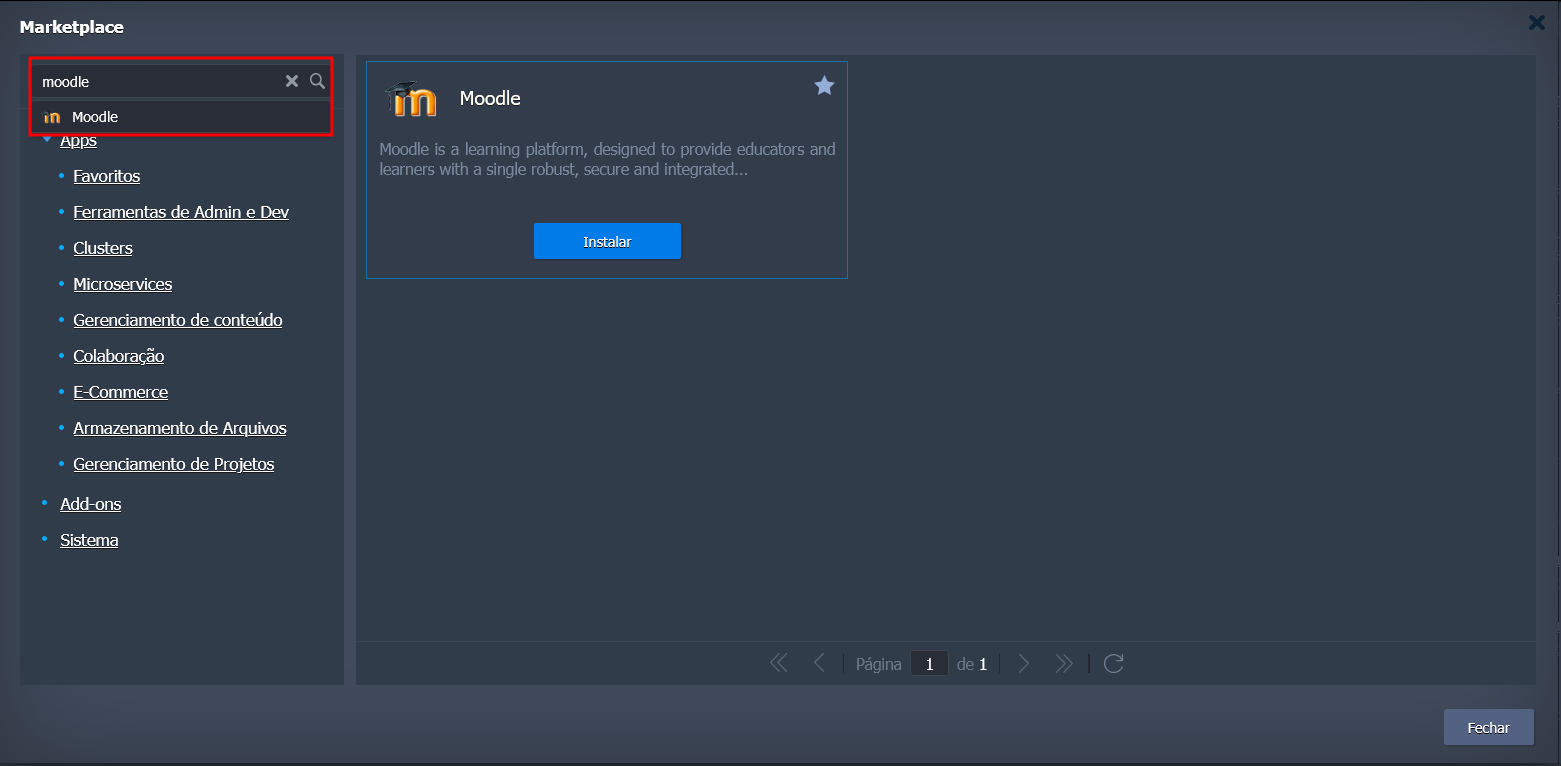Browse the E-Commerce category
This screenshot has width=1561, height=766.
pyautogui.click(x=121, y=392)
